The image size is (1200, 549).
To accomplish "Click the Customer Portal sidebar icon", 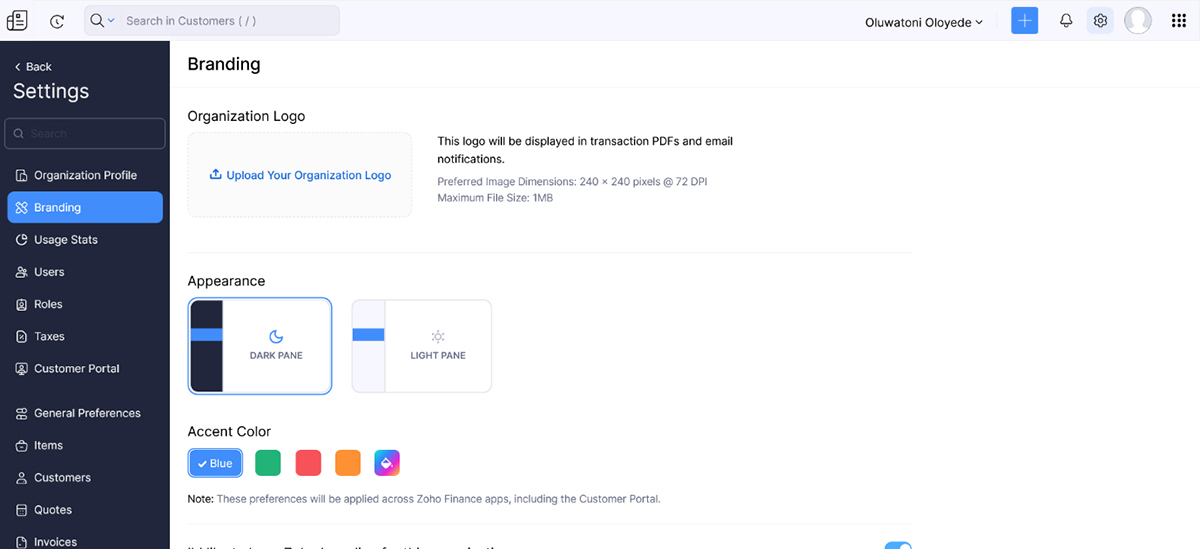I will tap(22, 368).
